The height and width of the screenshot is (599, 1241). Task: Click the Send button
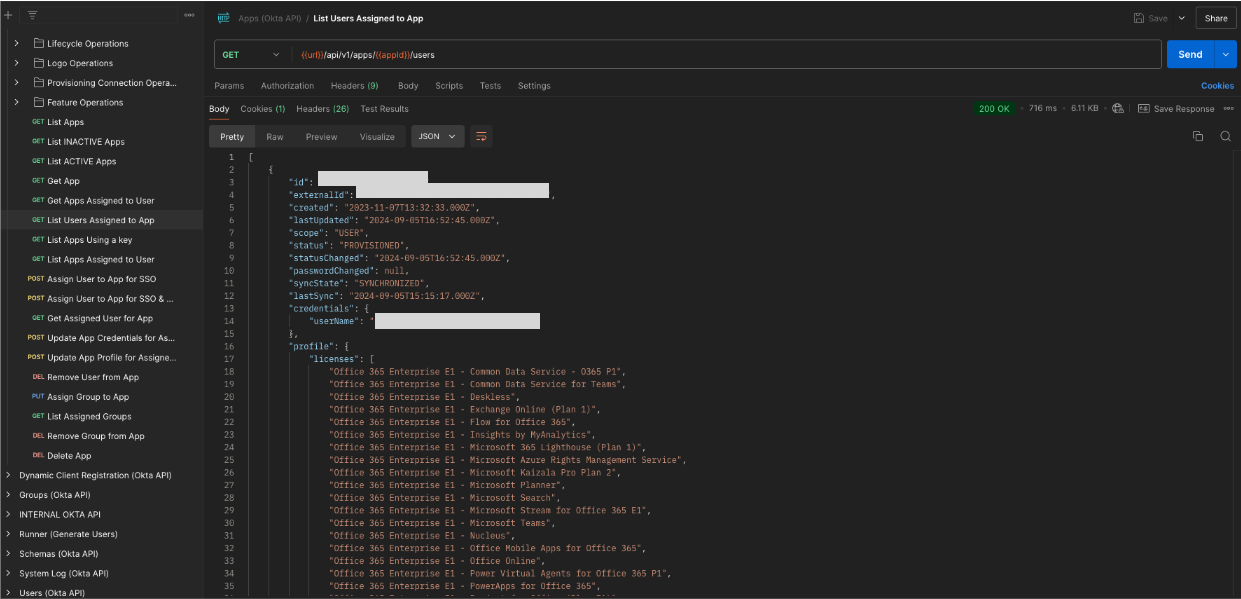[x=1188, y=53]
